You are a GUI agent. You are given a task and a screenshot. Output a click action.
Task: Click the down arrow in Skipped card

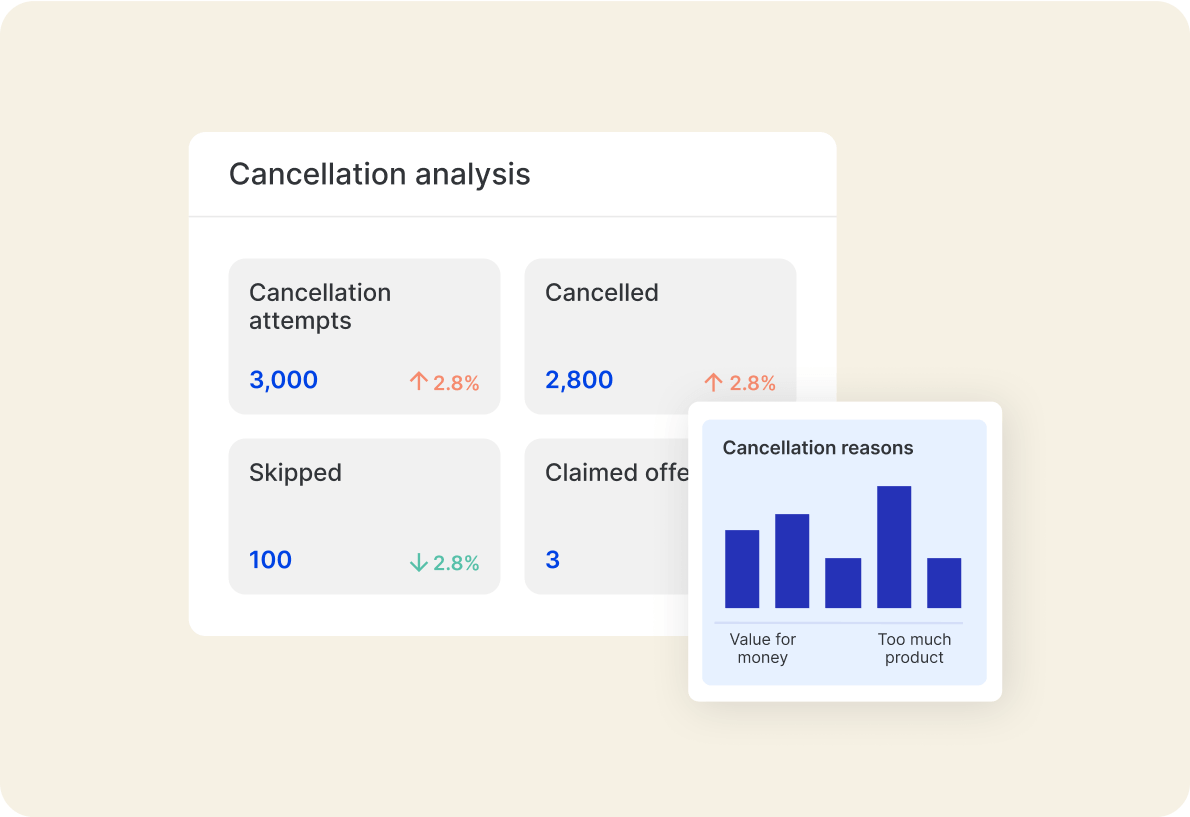[418, 563]
